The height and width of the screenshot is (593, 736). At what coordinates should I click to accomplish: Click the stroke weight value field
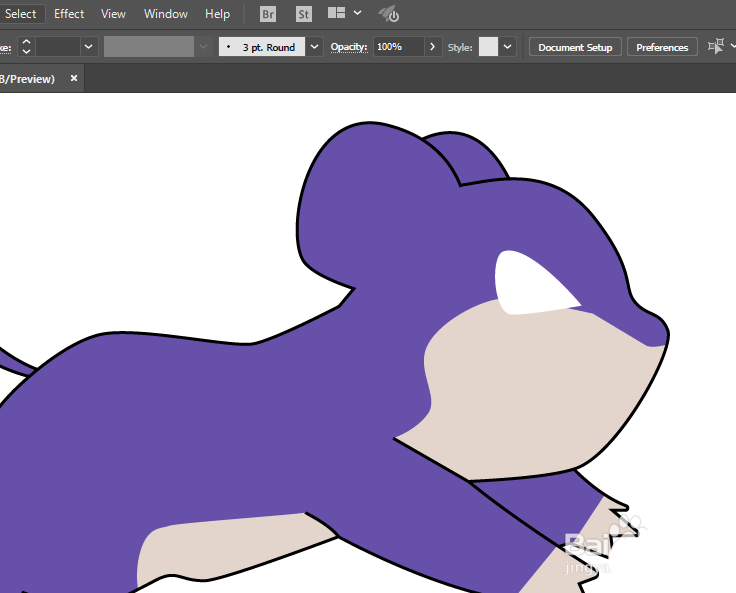(58, 47)
